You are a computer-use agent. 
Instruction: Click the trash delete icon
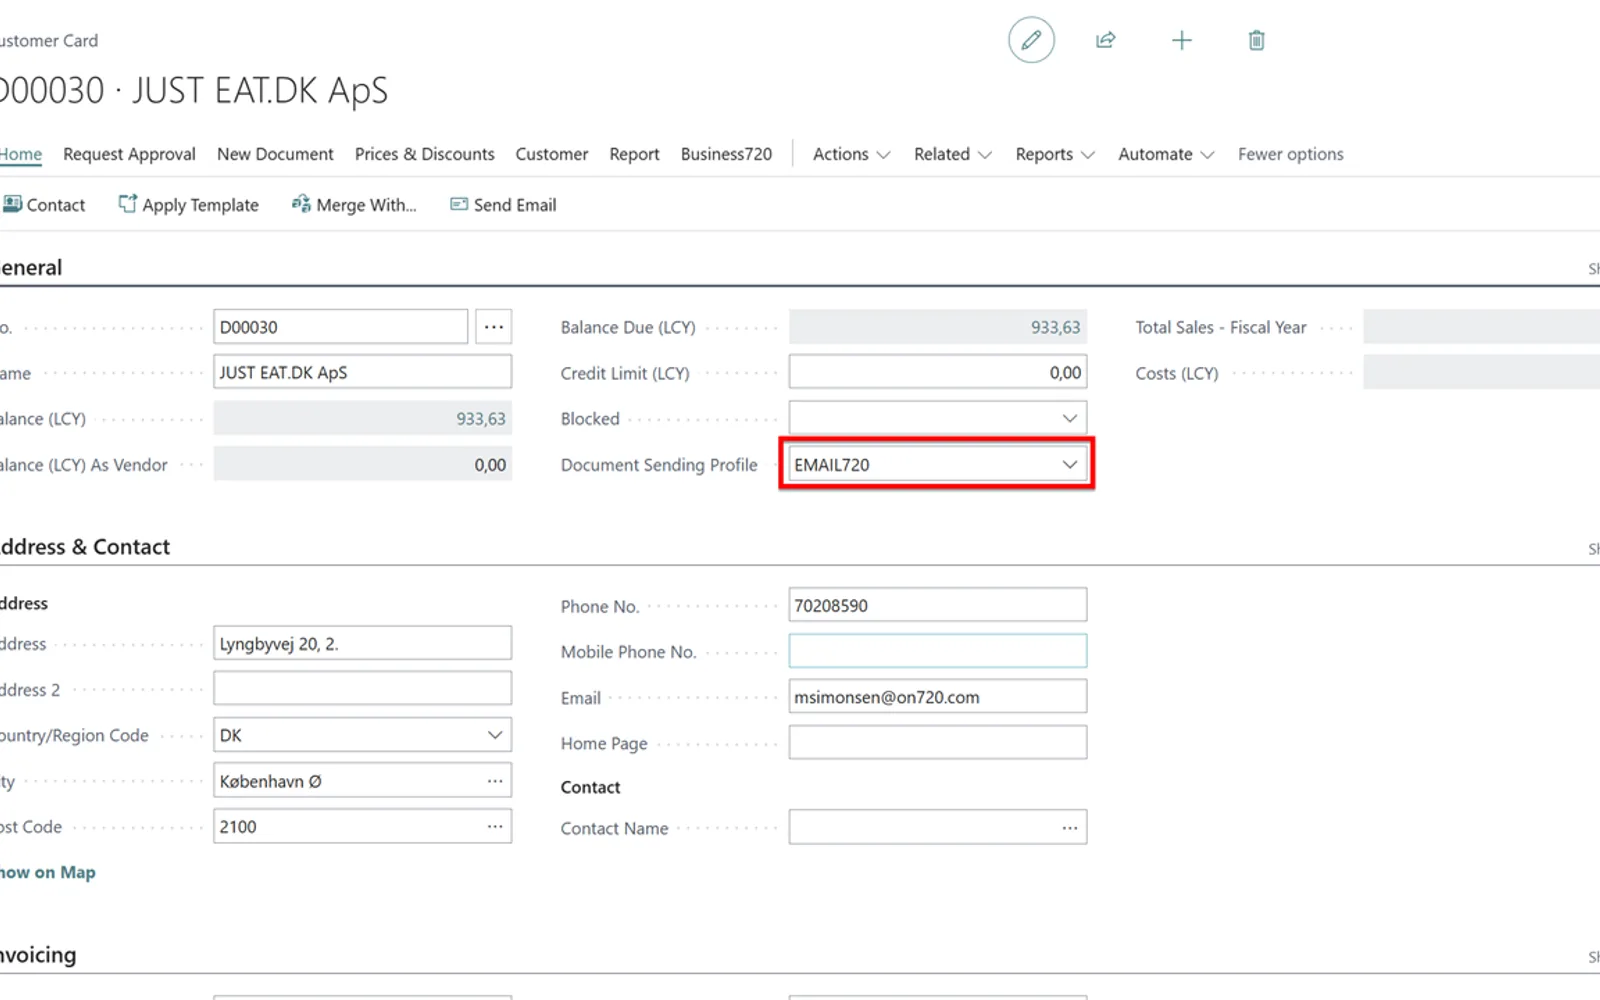point(1256,40)
